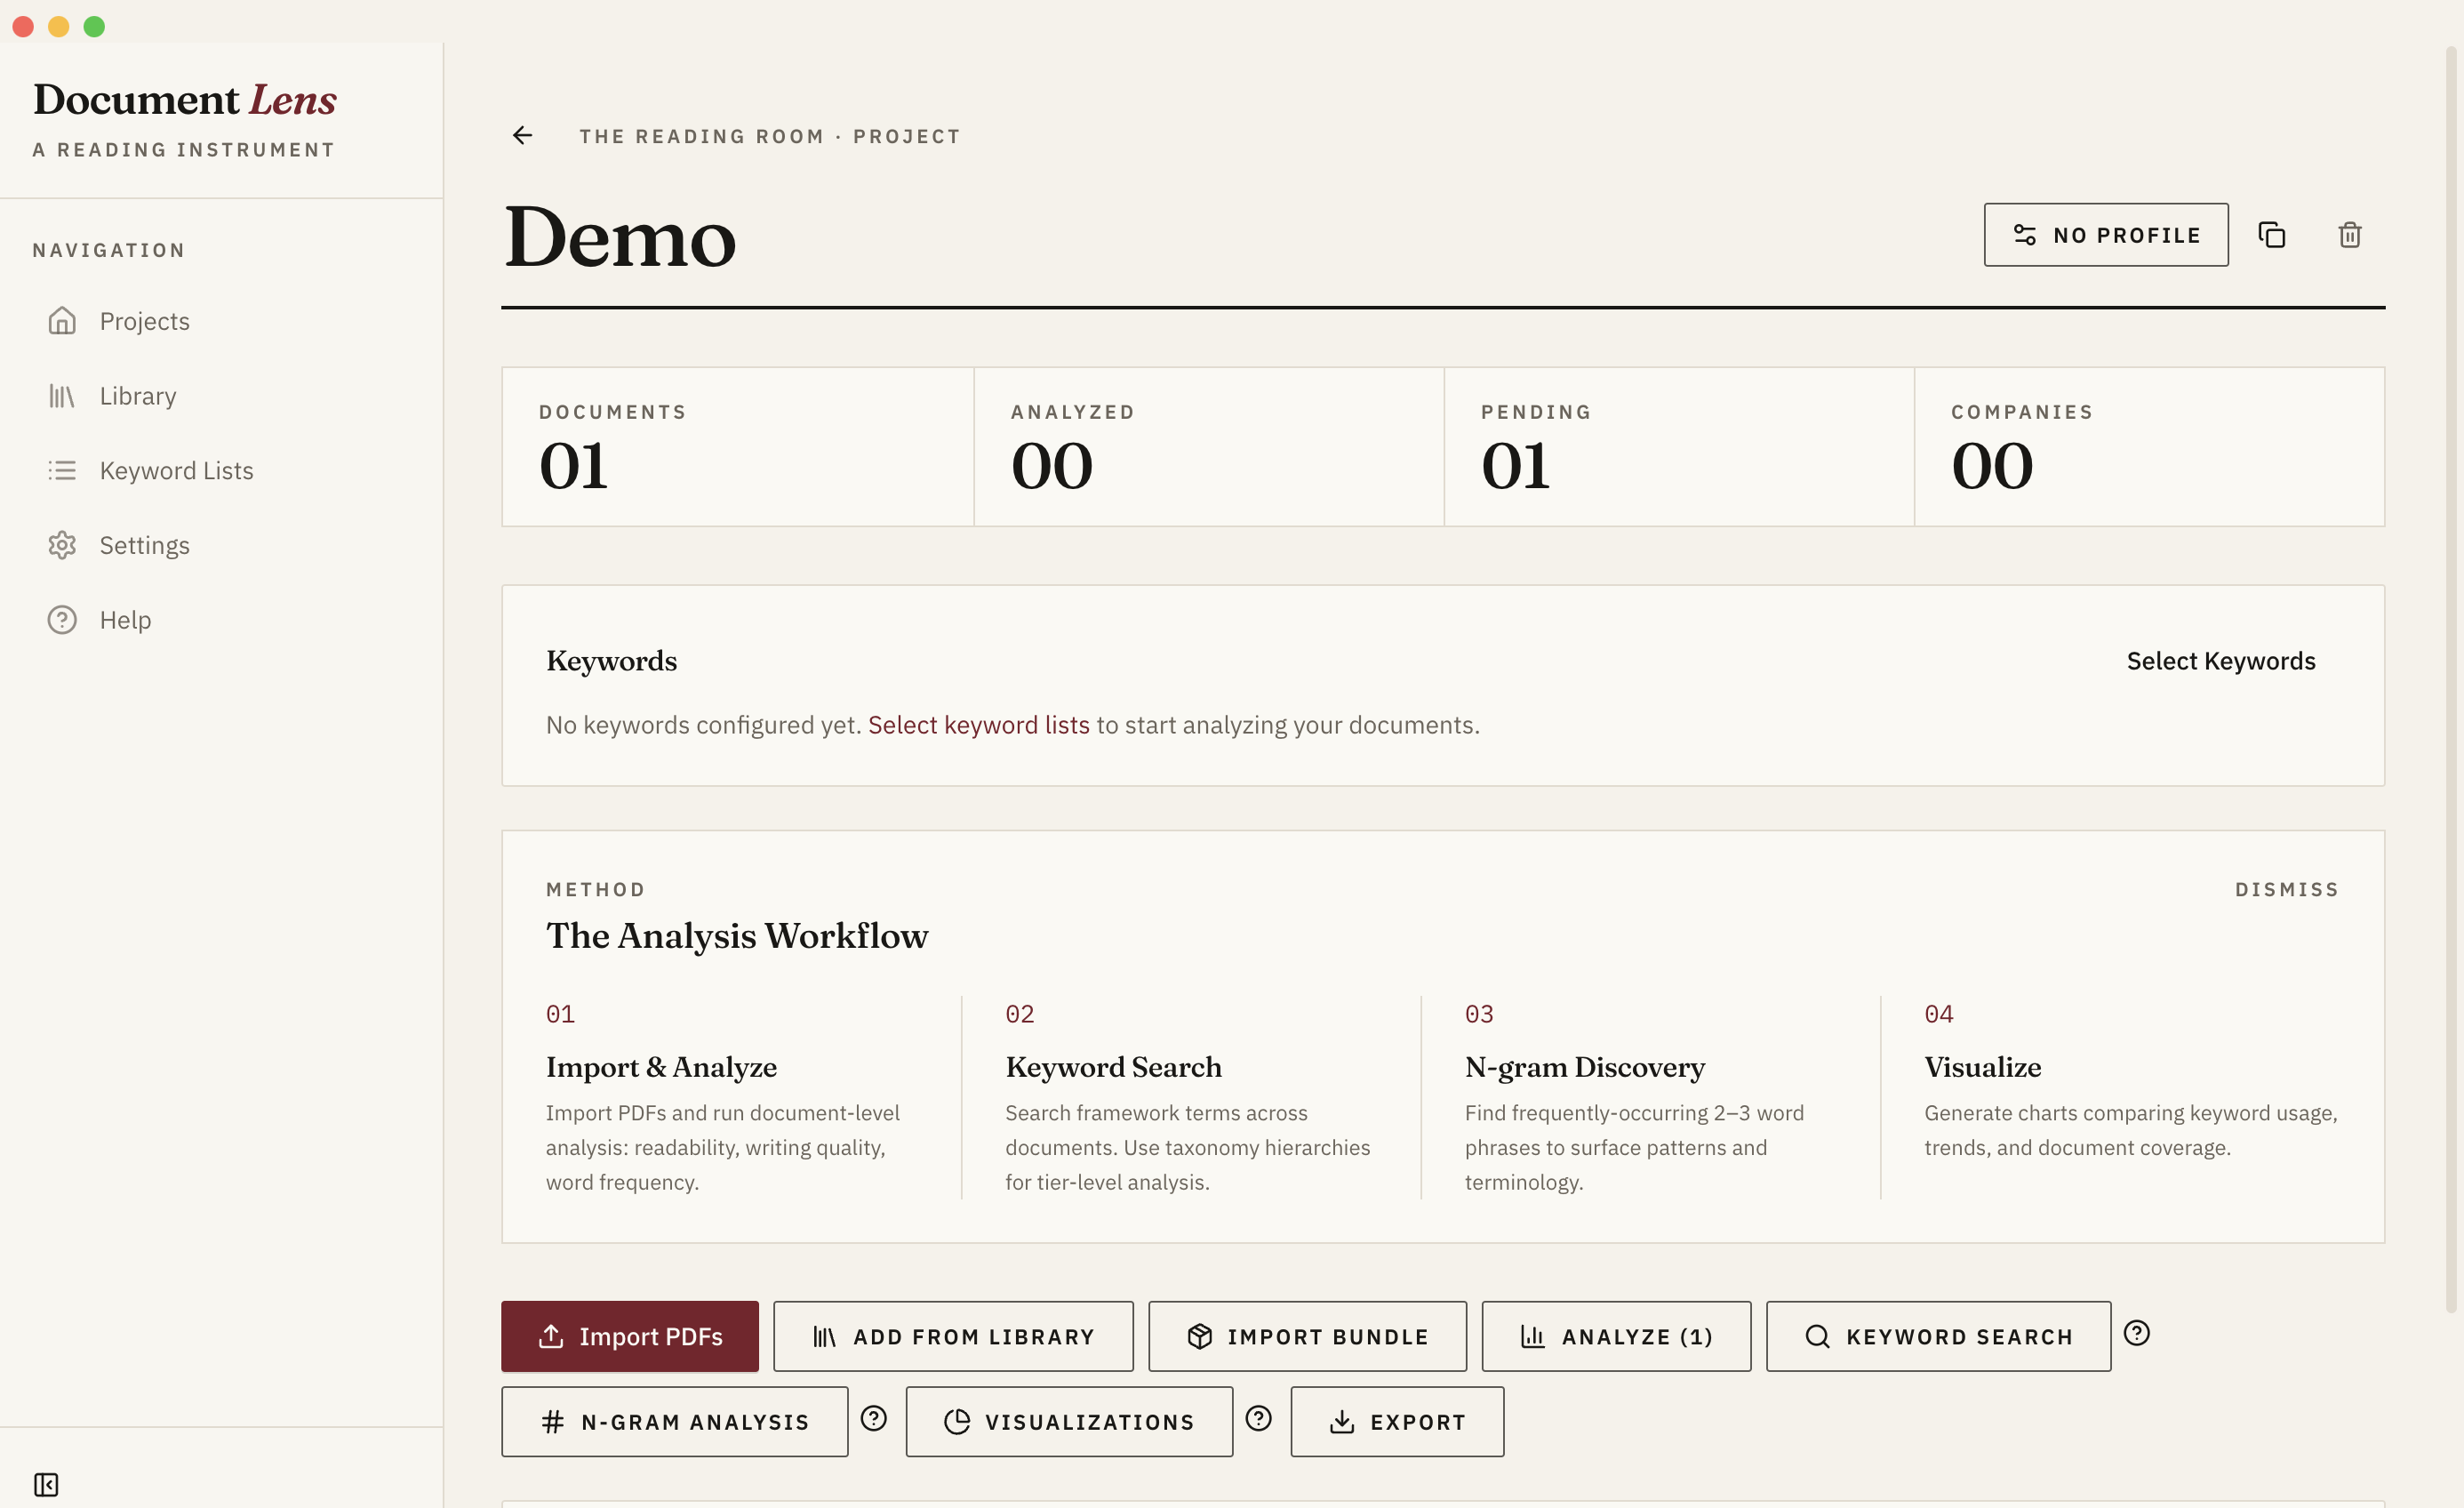
Task: Open Help from the navigation sidebar
Action: [x=126, y=619]
